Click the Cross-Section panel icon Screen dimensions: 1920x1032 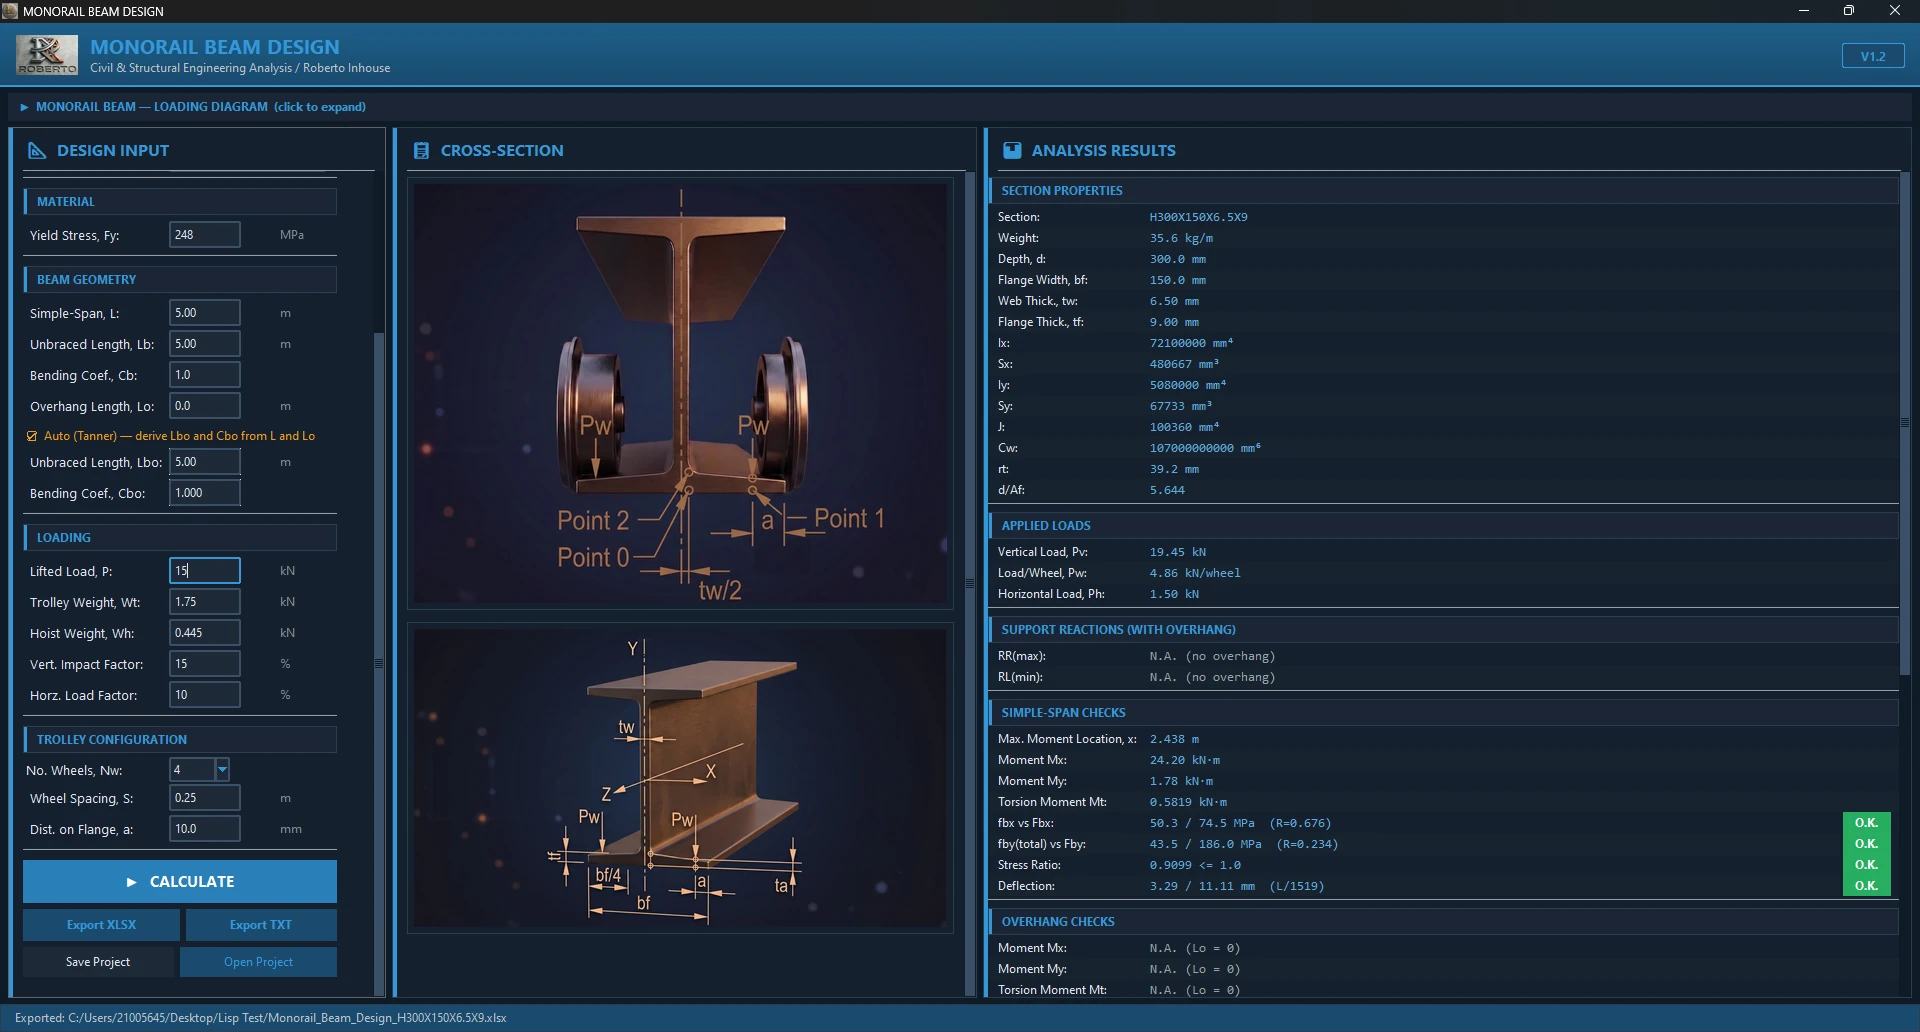[421, 150]
